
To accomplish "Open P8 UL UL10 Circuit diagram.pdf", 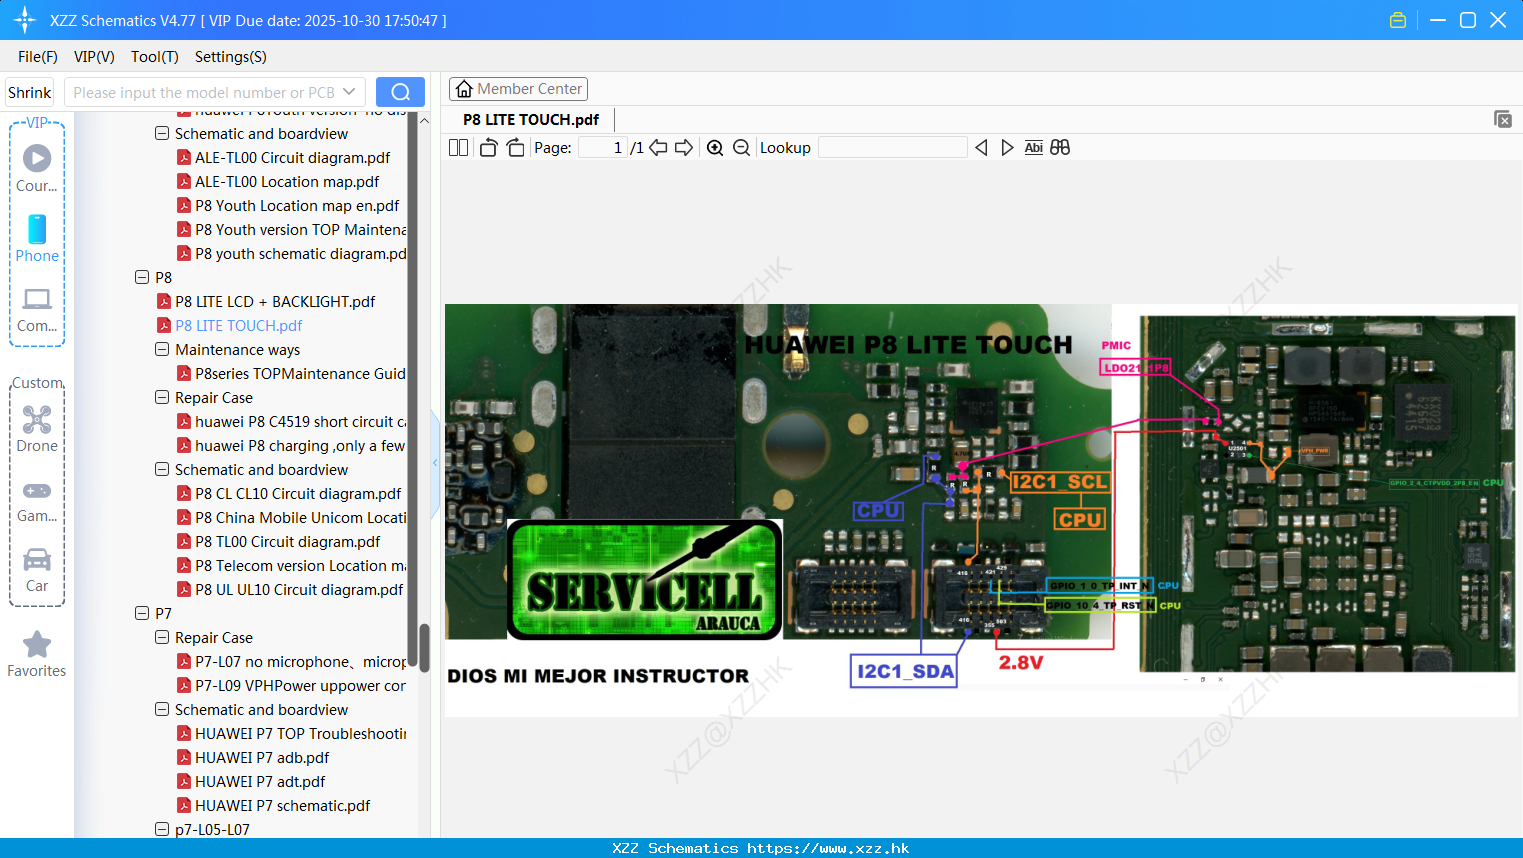I will point(299,589).
